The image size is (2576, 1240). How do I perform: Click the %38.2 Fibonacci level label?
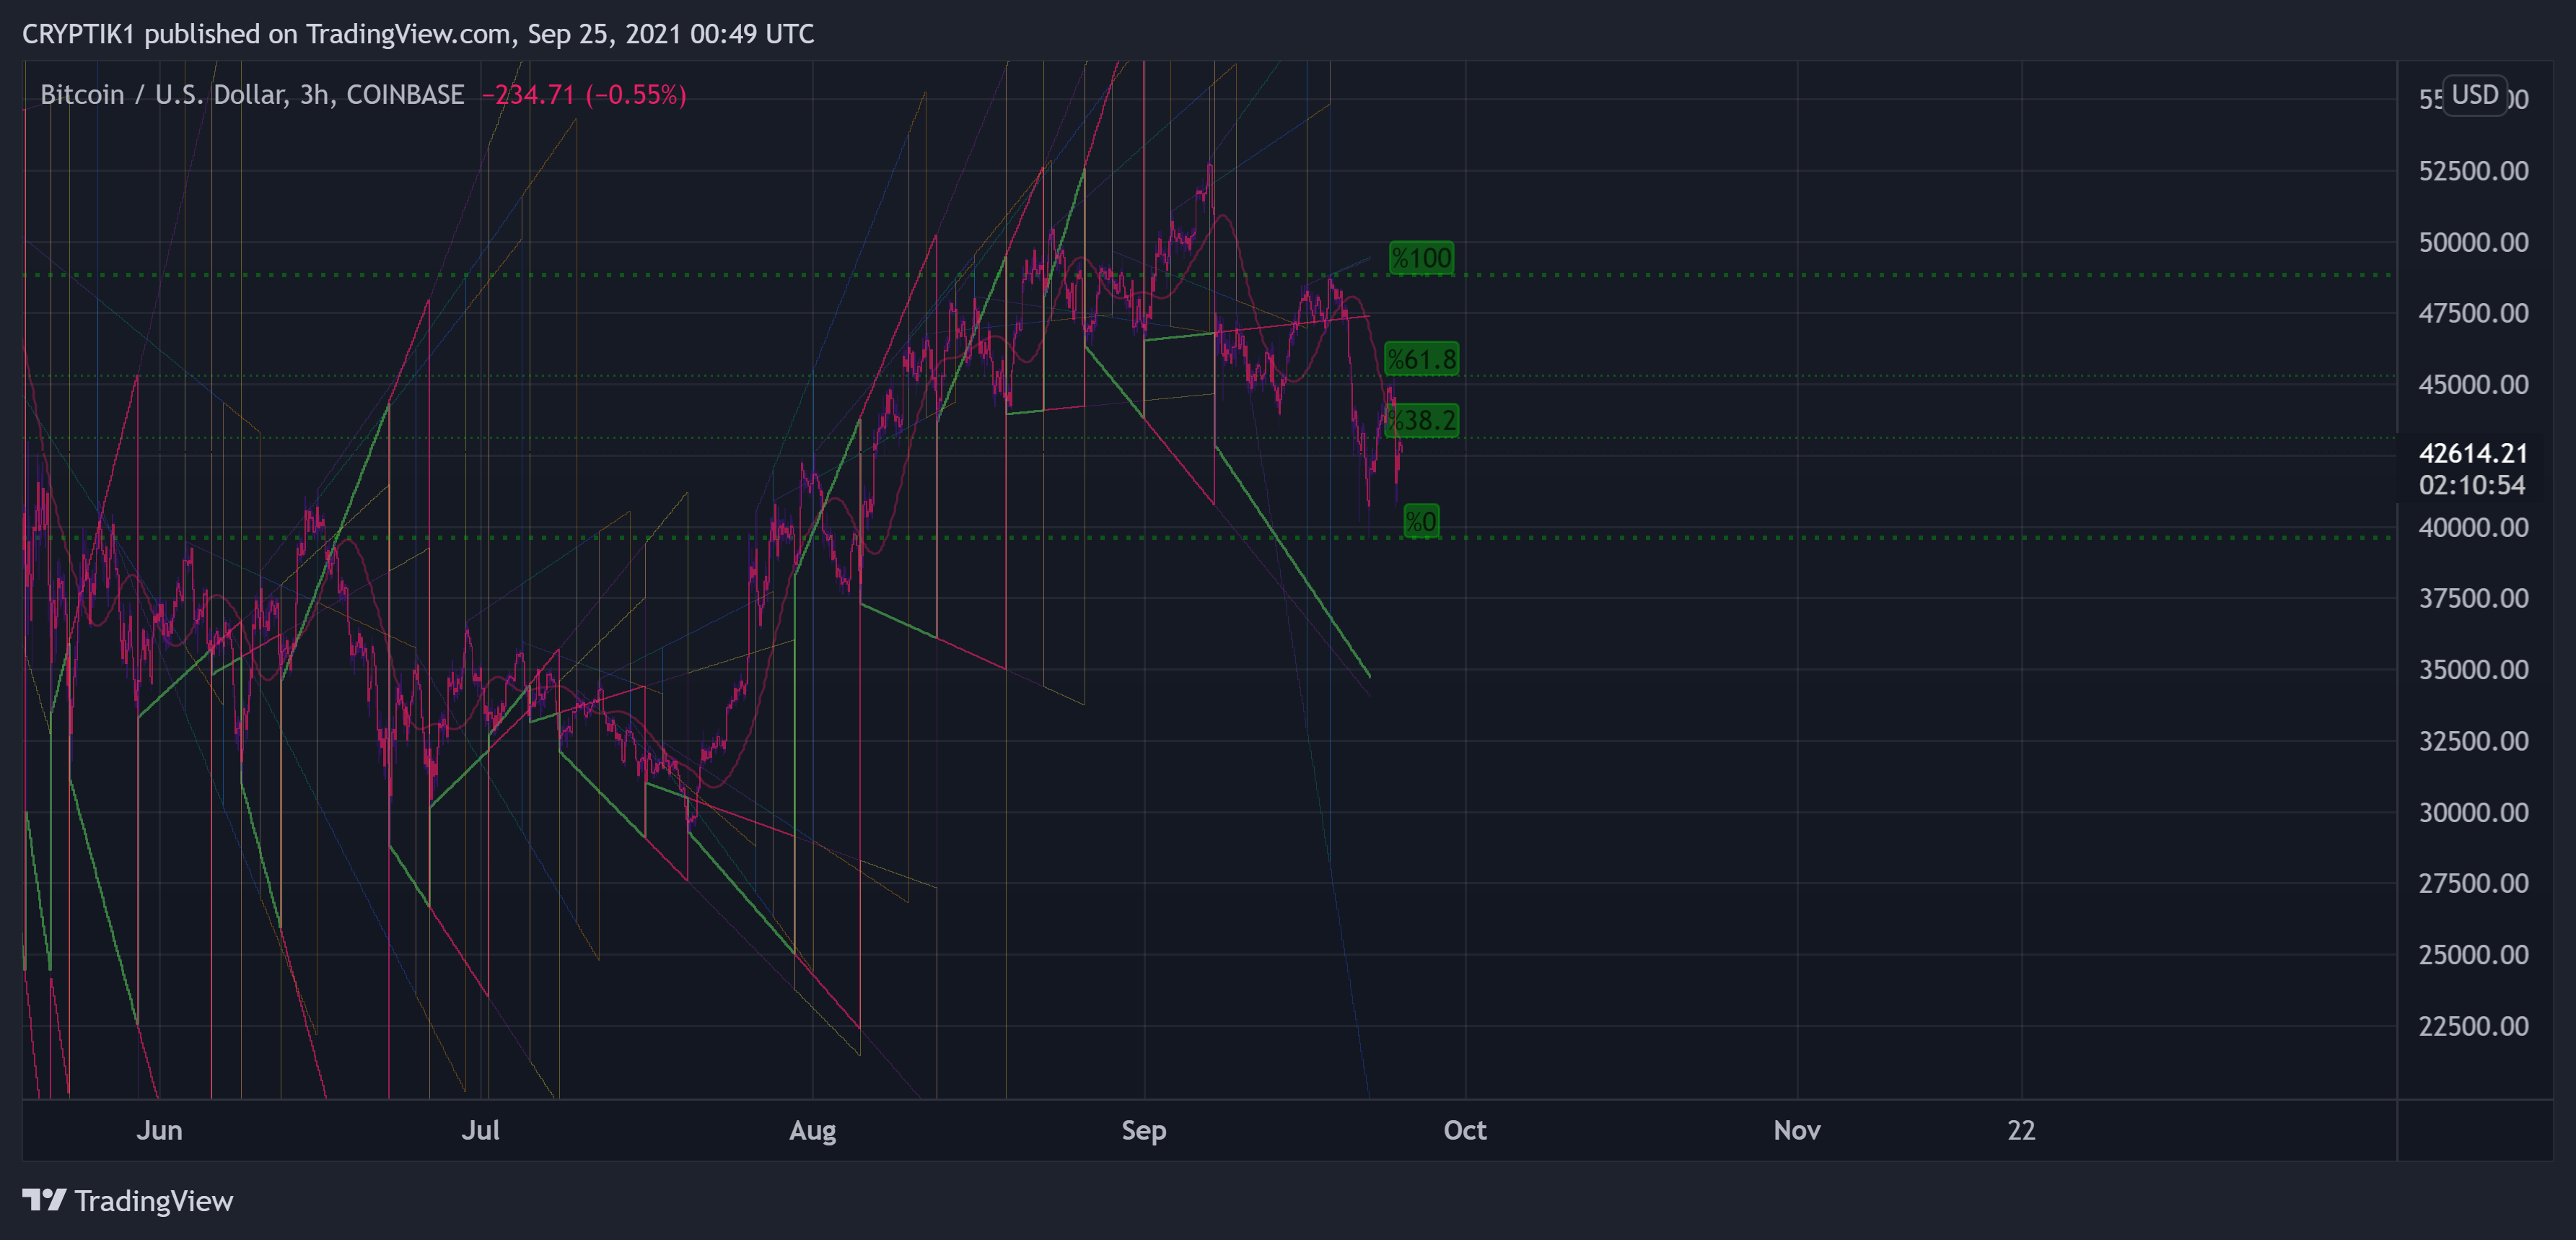(x=1421, y=420)
